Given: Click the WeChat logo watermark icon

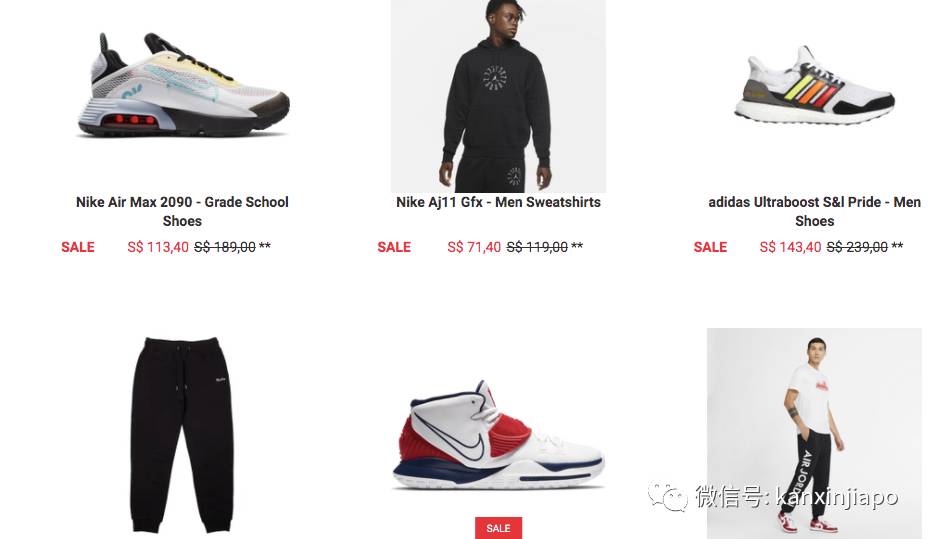Looking at the screenshot, I should pos(668,496).
